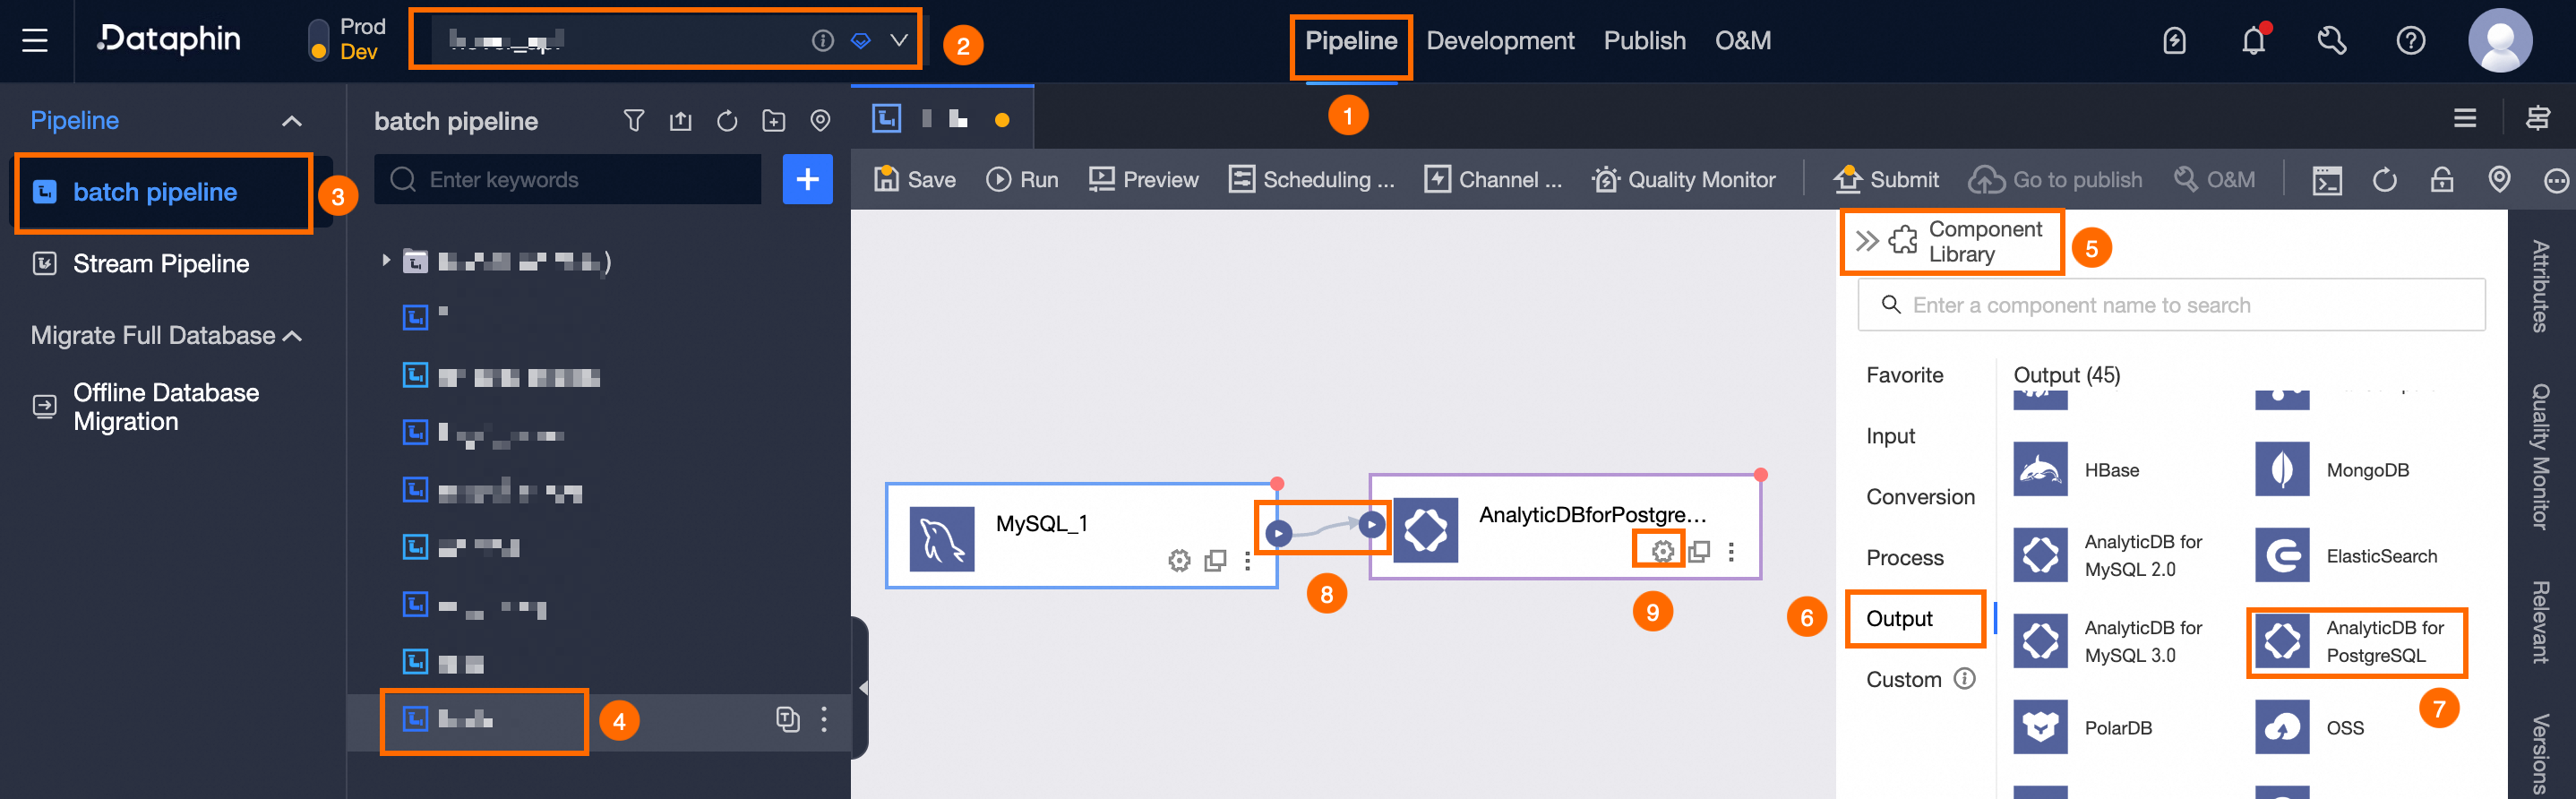
Task: Open more options for selected pipeline item
Action: pyautogui.click(x=823, y=719)
